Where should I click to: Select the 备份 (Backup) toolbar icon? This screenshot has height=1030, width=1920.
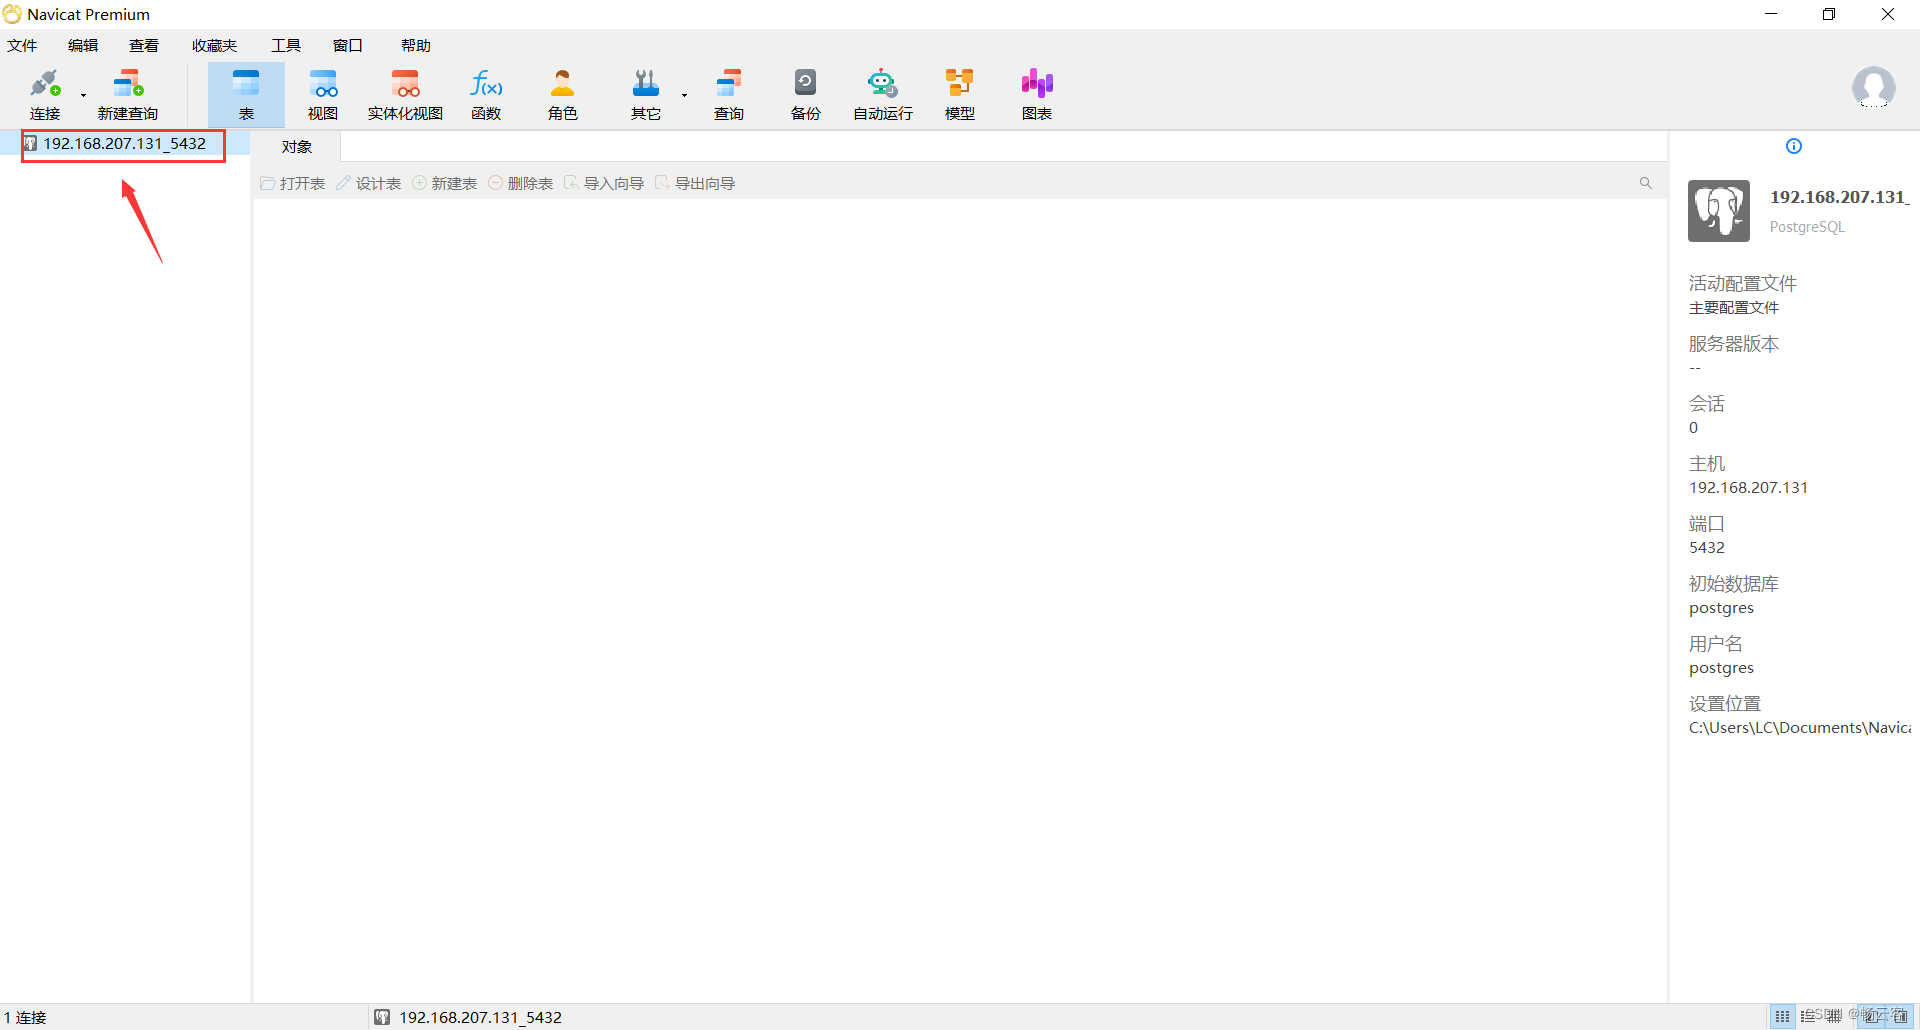(x=806, y=95)
